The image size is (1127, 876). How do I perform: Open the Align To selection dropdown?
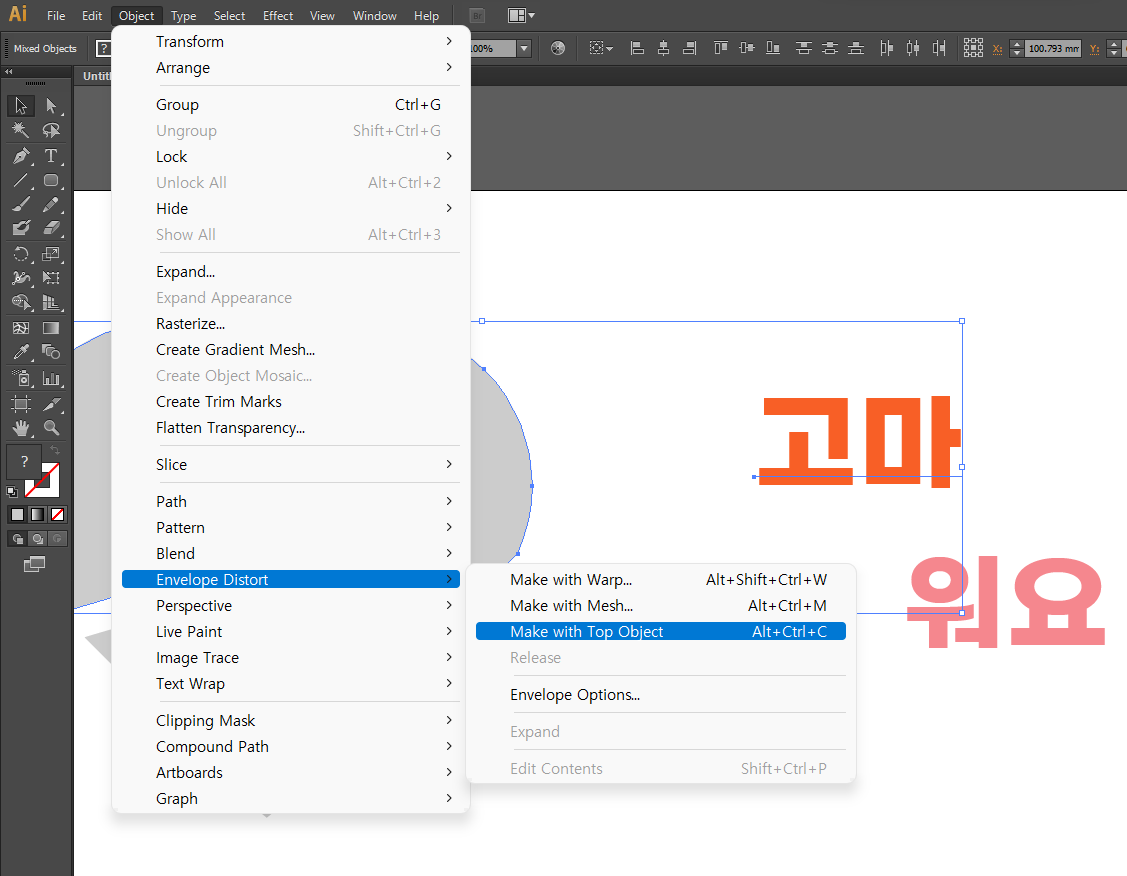tap(601, 48)
